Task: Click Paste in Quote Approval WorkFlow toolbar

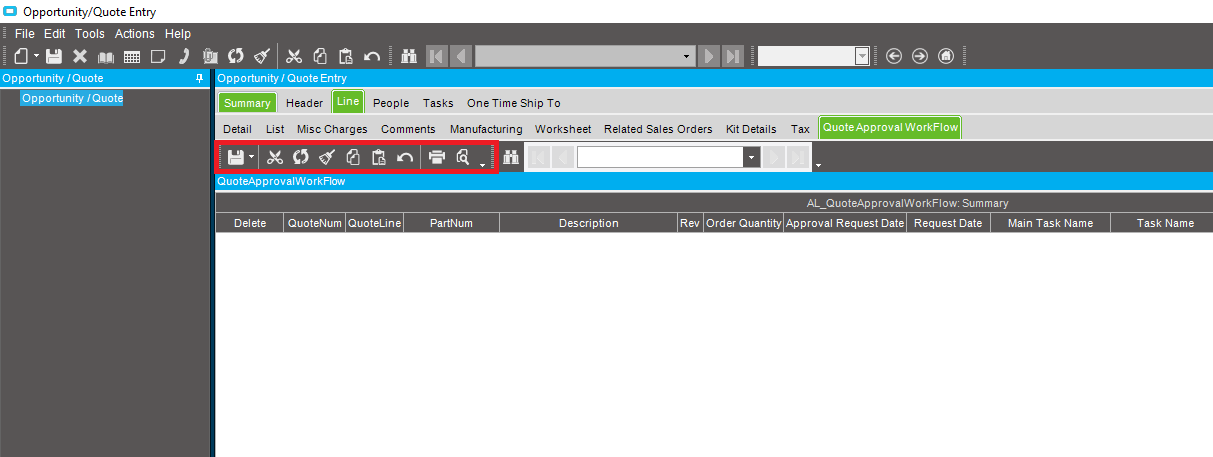Action: pyautogui.click(x=379, y=157)
